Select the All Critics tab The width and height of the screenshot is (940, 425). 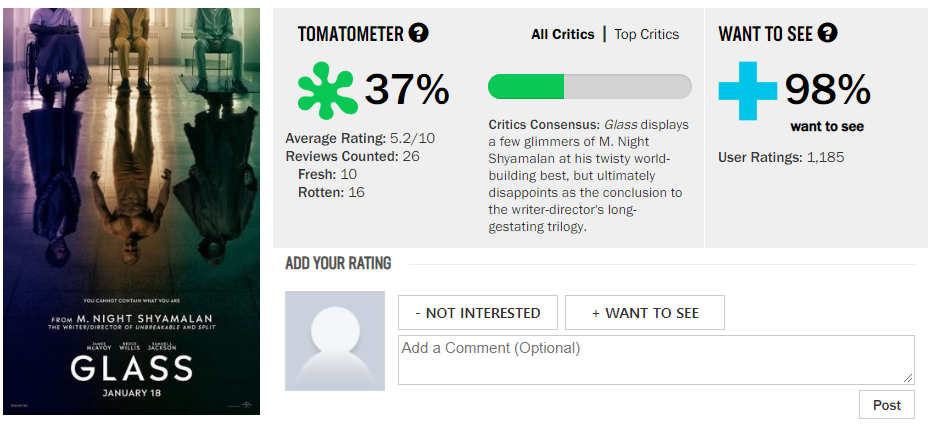562,34
